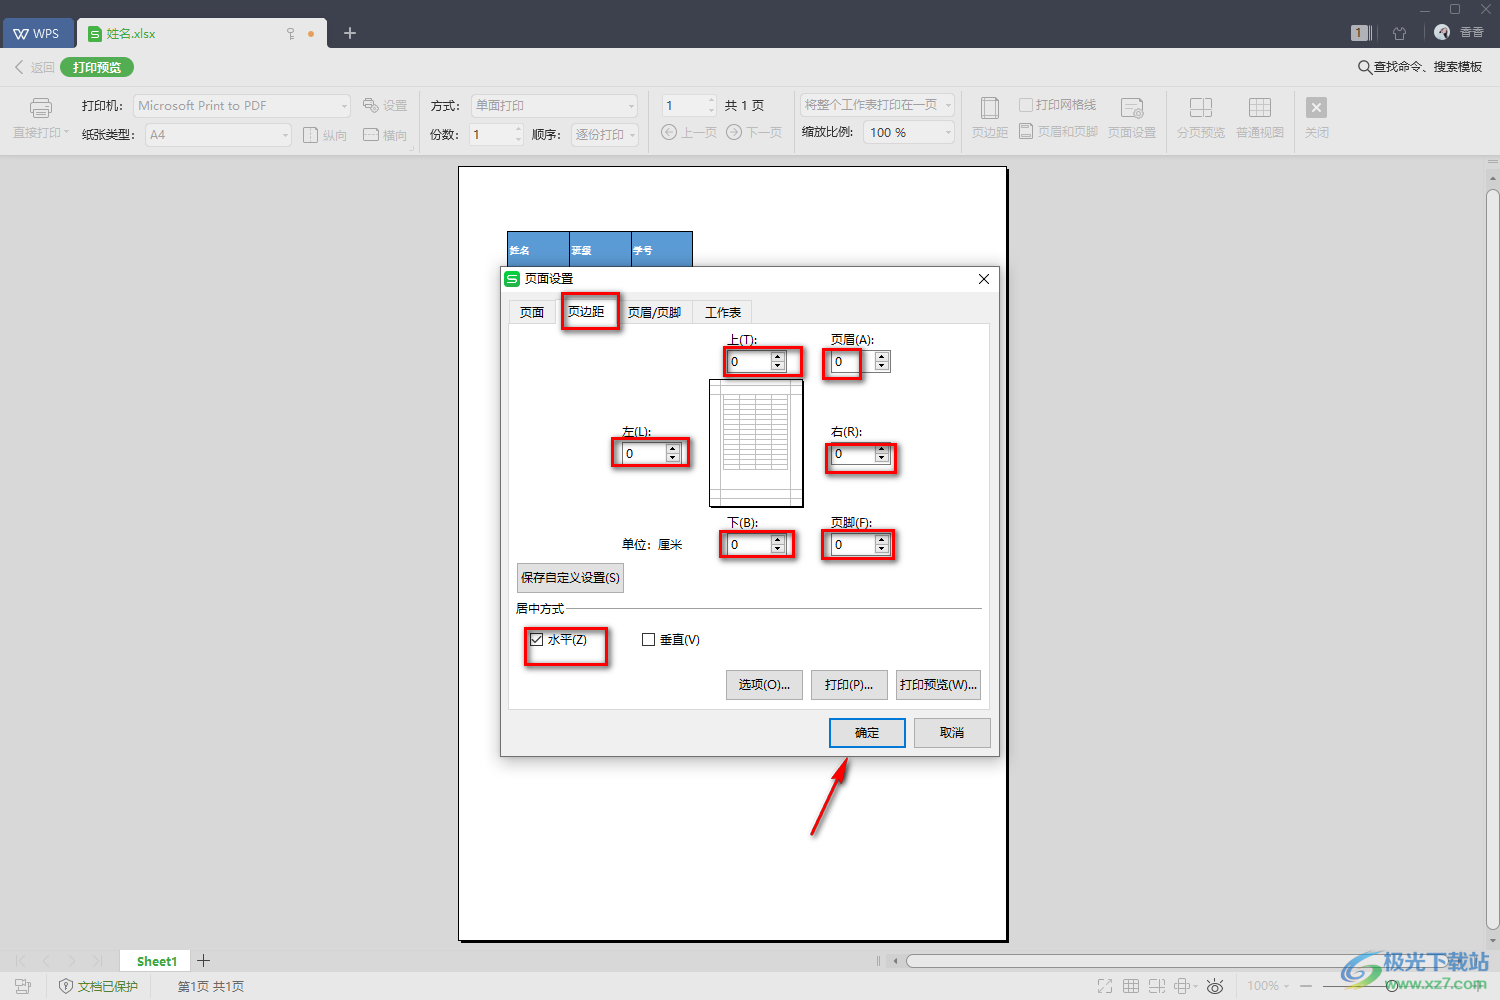Screen dimensions: 1500x1000
Task: Switch to the Worksheet tab
Action: pyautogui.click(x=723, y=312)
